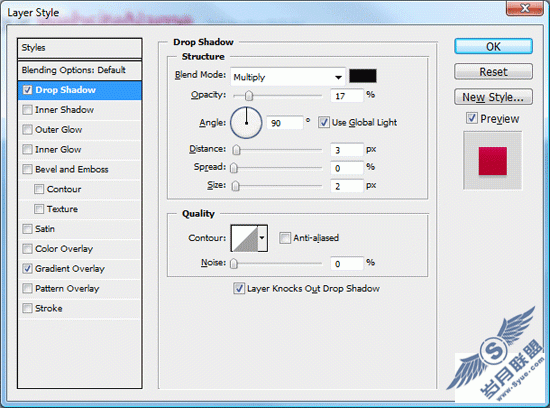This screenshot has height=408, width=550.
Task: Open the Blend Mode Multiply dropdown
Action: (288, 77)
